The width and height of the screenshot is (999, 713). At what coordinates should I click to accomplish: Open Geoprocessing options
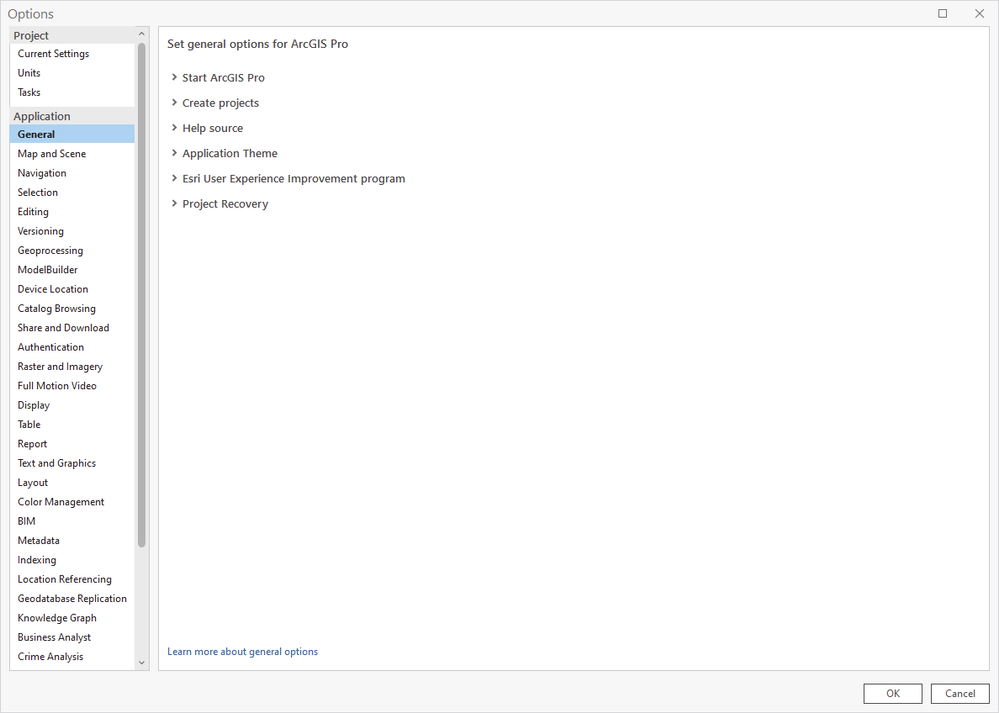pos(72,250)
